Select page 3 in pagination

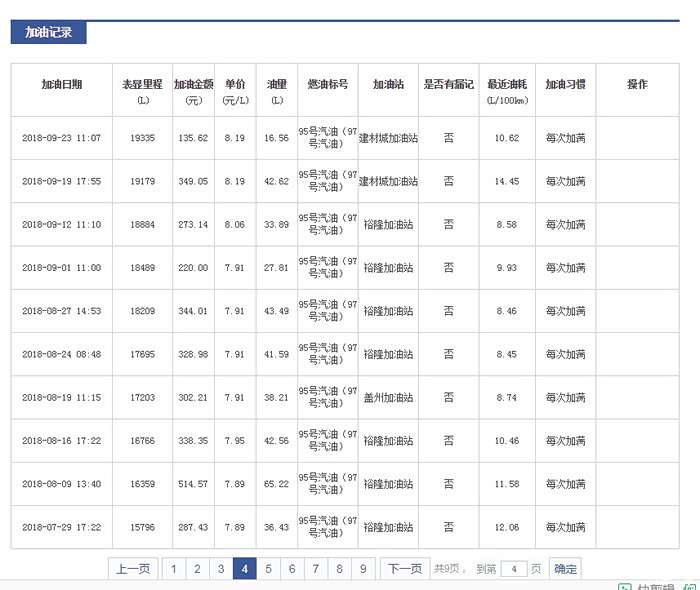click(221, 569)
